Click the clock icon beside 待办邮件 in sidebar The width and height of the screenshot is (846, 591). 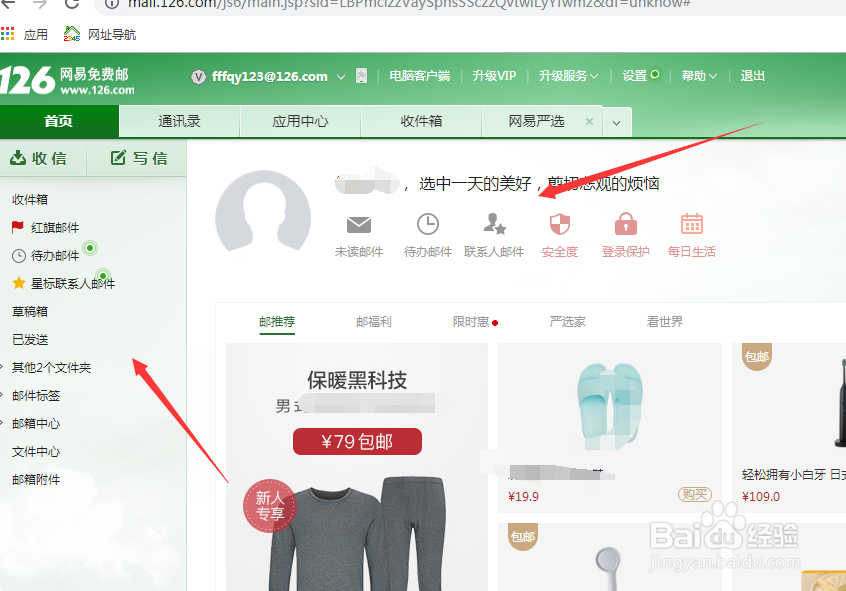19,256
